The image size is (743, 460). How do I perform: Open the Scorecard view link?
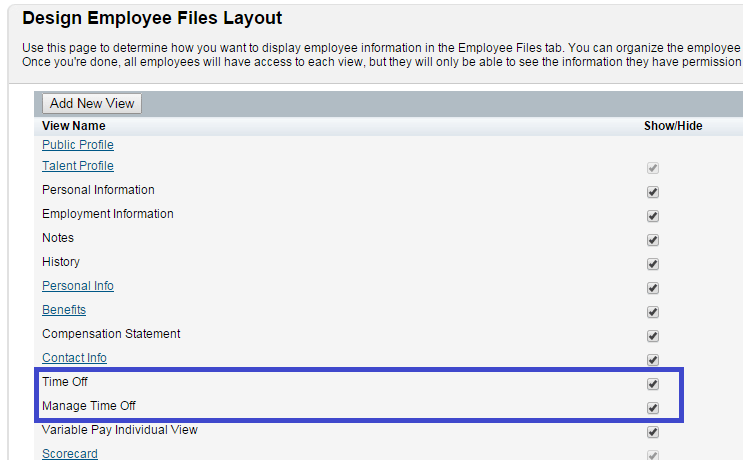(70, 454)
